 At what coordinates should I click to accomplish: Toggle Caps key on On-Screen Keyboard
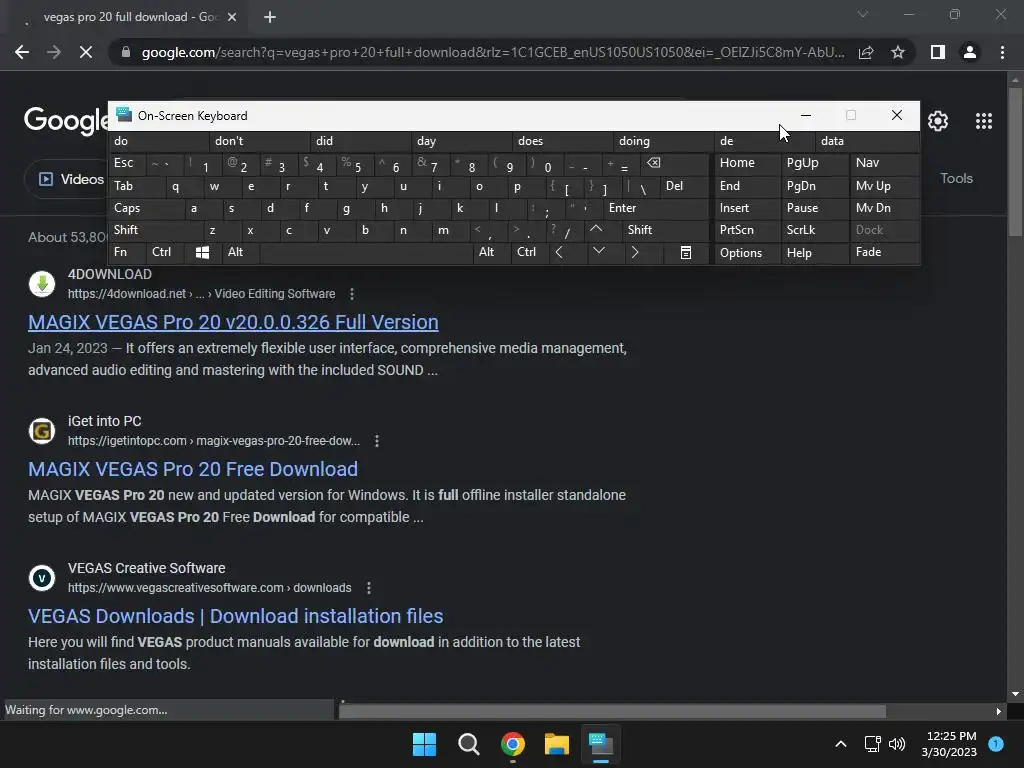pyautogui.click(x=146, y=208)
